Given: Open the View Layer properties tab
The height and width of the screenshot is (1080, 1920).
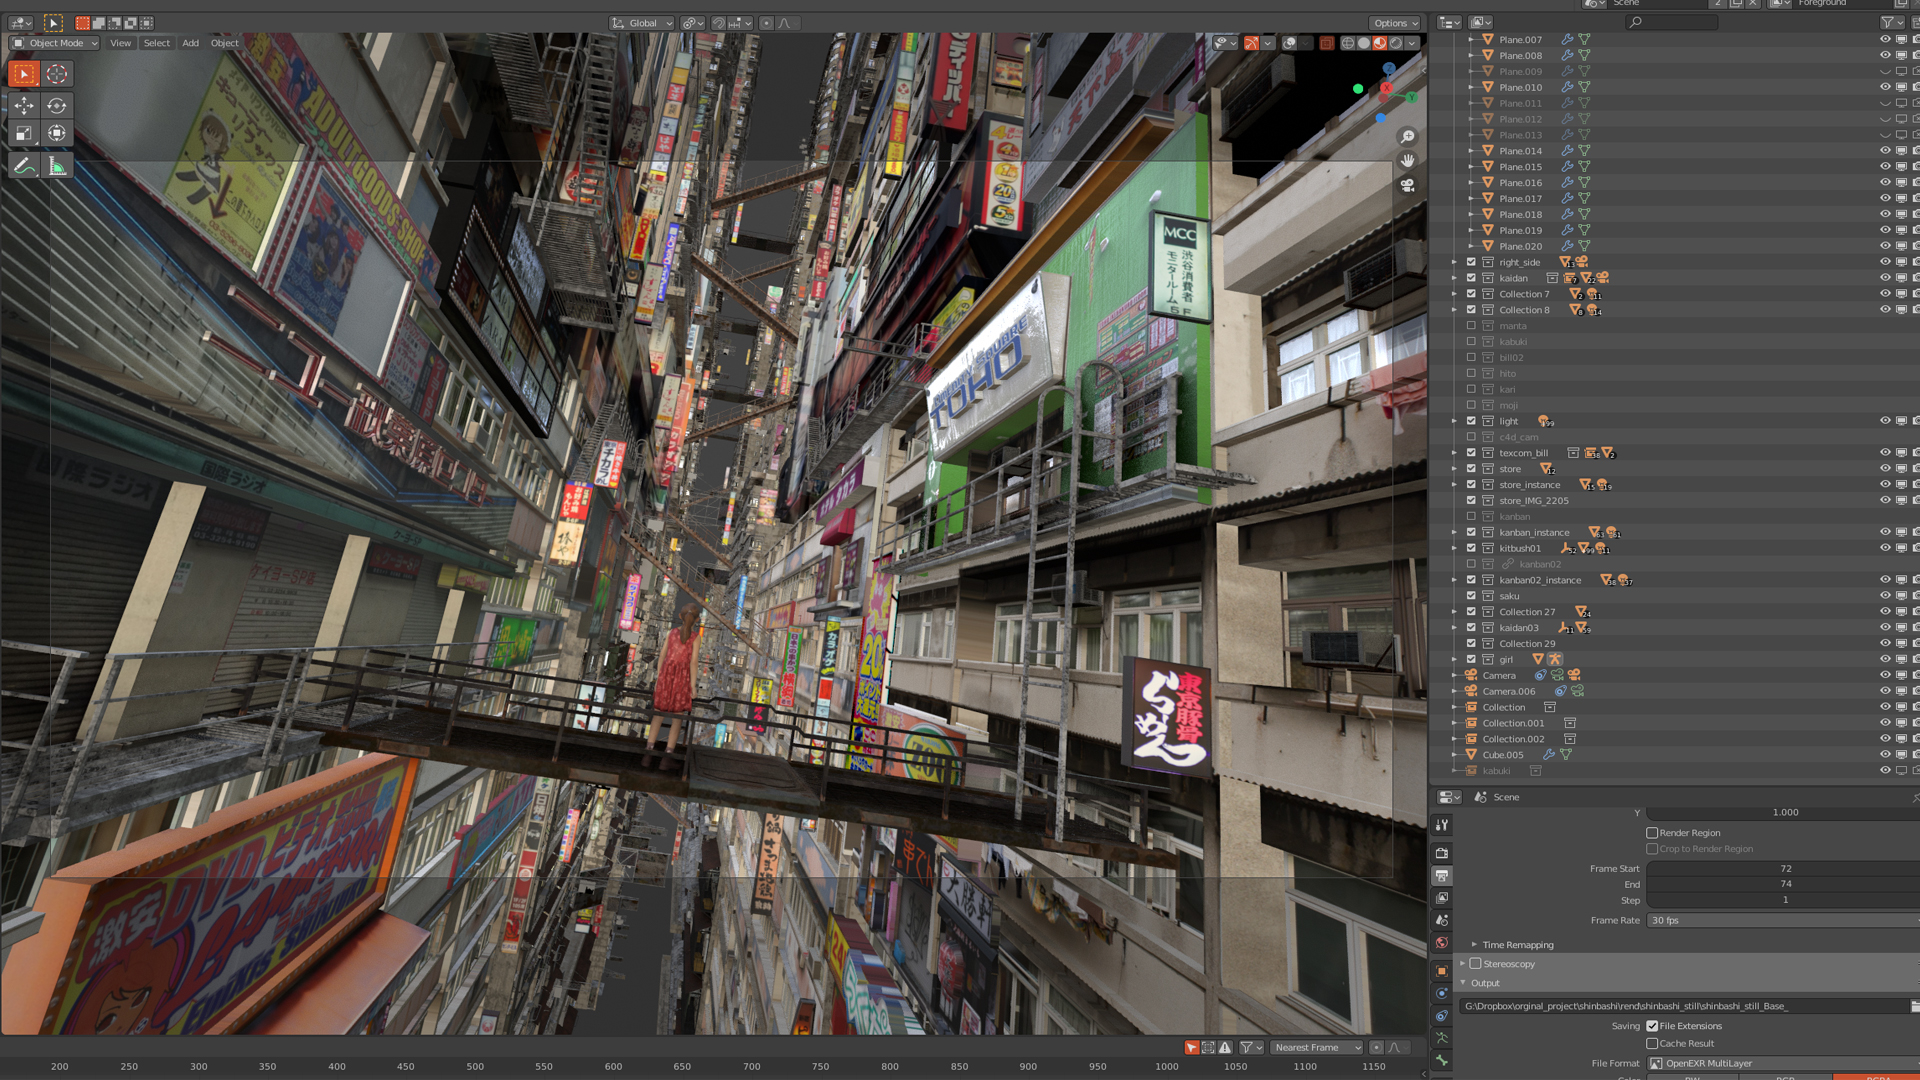Looking at the screenshot, I should click(x=1442, y=898).
